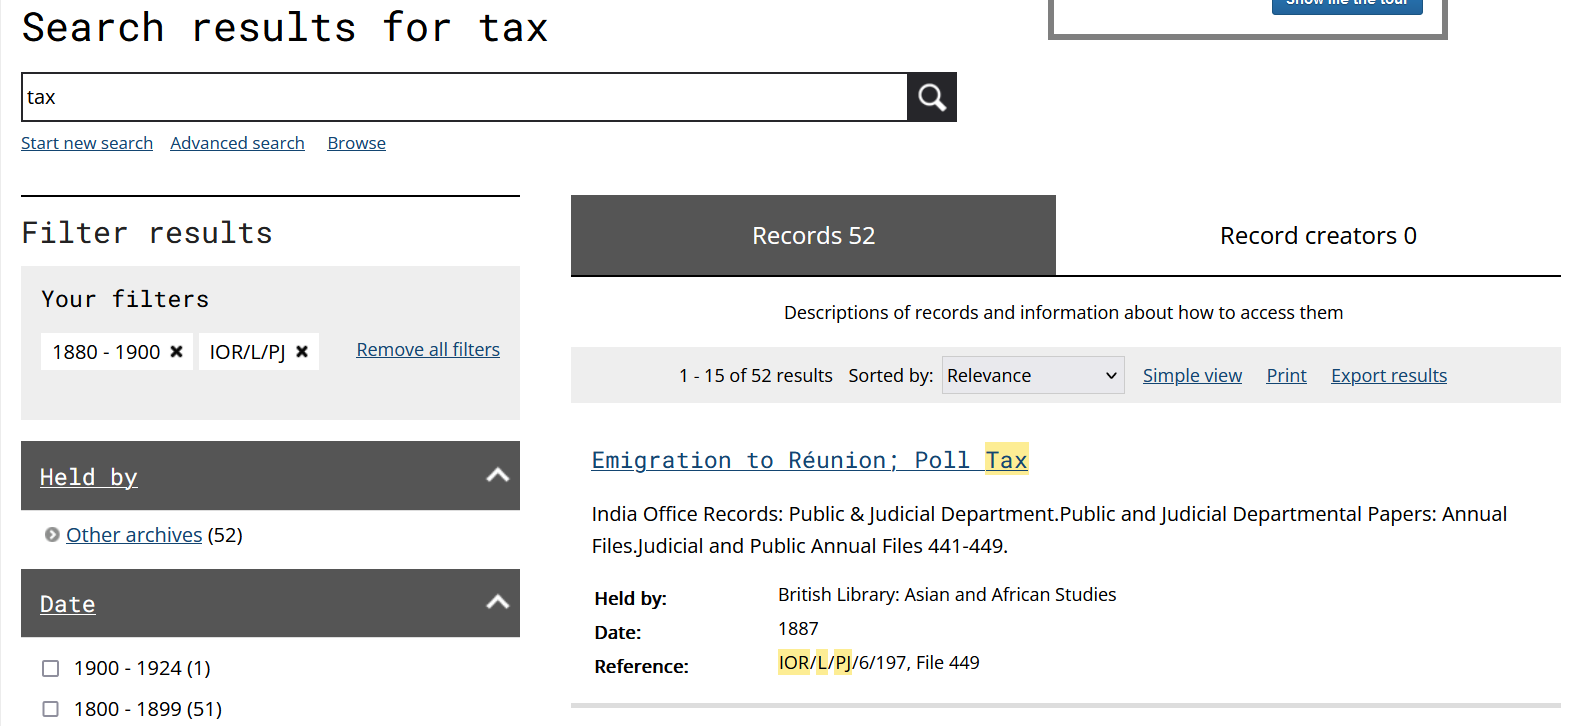
Task: Click the arrow bullet beside Other archives
Action: tap(52, 535)
